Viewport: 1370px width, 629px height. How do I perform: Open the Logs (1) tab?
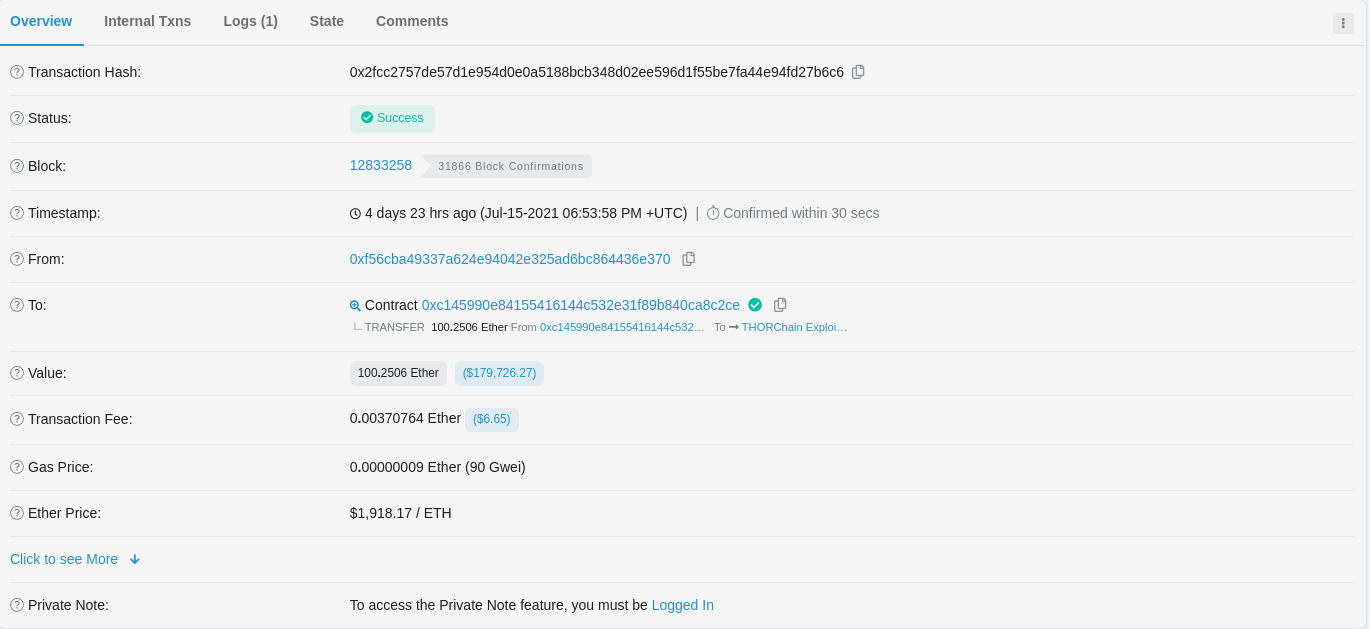pos(250,21)
